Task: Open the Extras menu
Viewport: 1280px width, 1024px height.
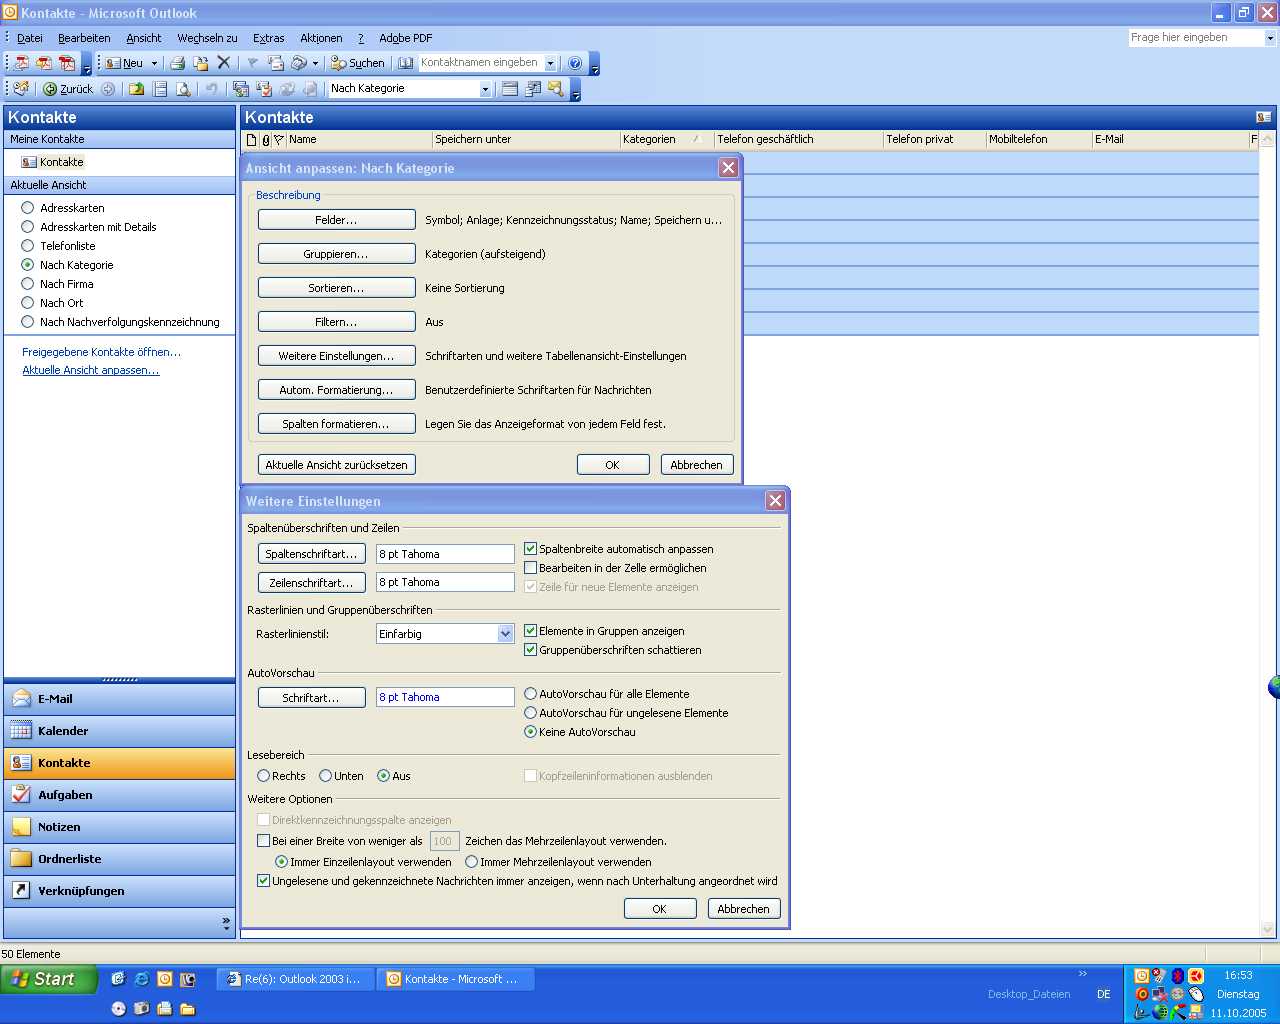Action: (268, 38)
